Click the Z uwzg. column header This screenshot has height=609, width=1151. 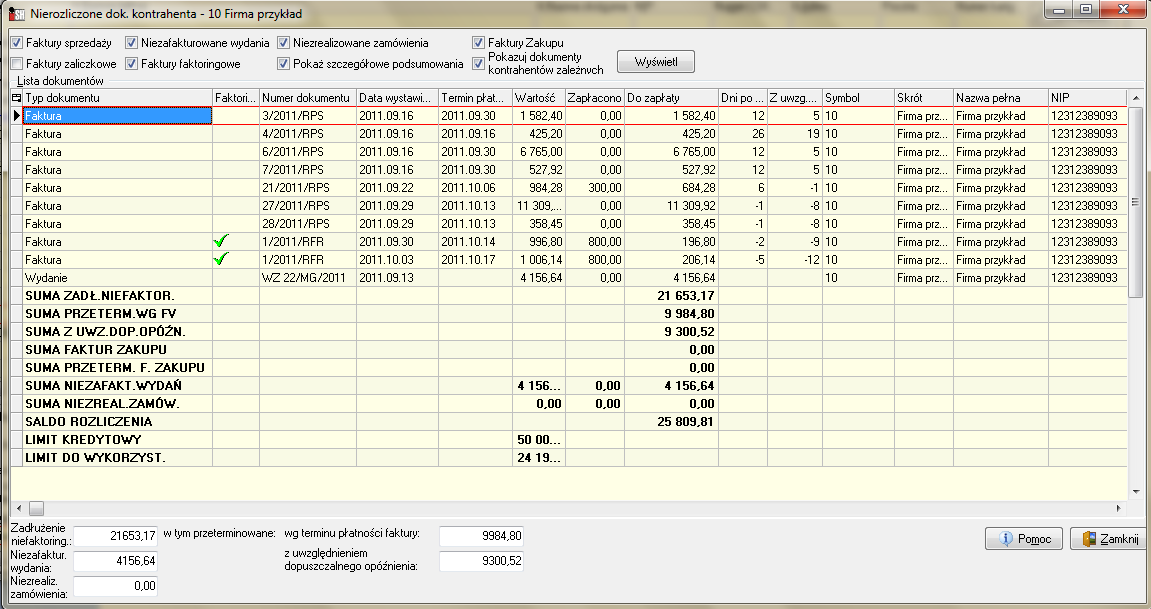(794, 98)
